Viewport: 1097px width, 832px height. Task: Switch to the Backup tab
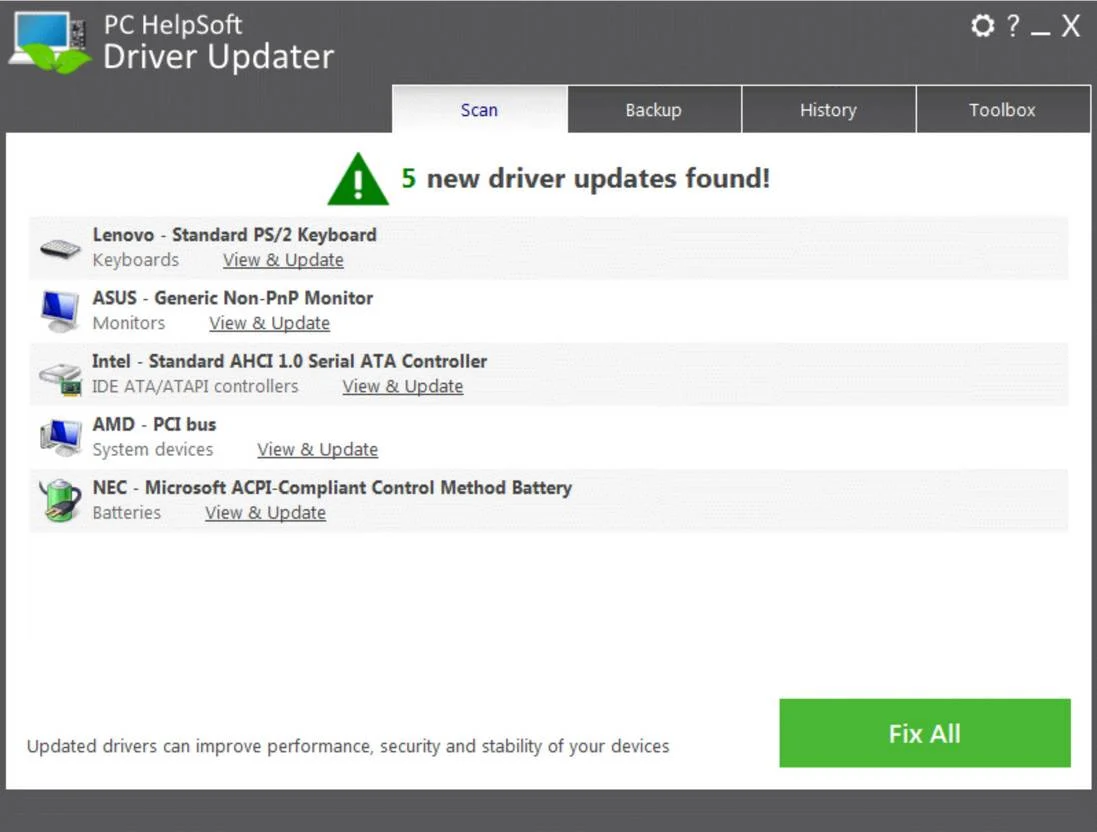[x=654, y=109]
